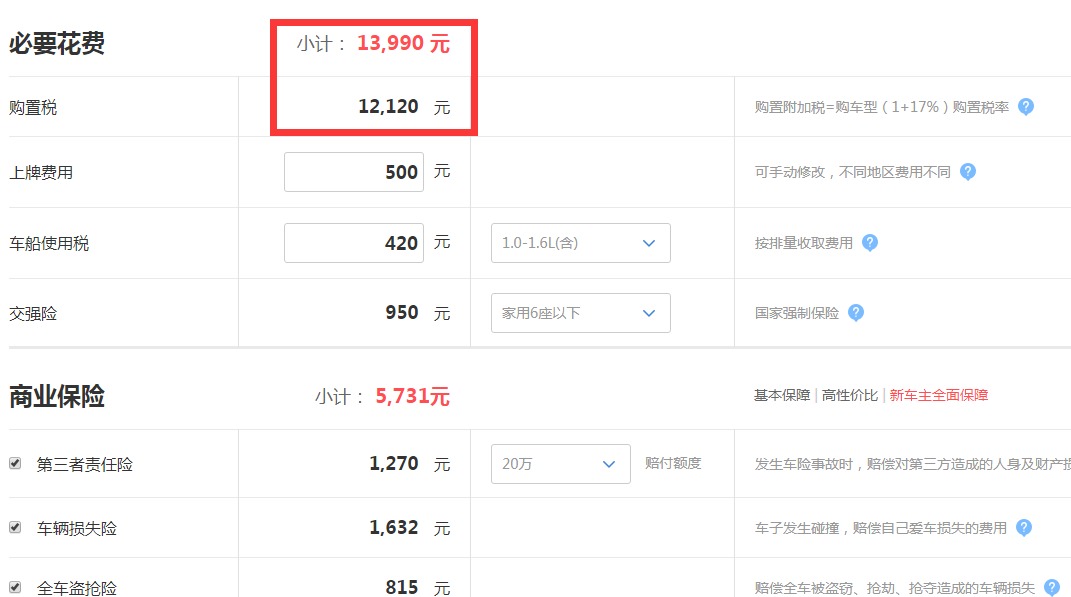This screenshot has width=1071, height=597.
Task: Click the 13,990 元 subtotal amount
Action: coord(403,44)
